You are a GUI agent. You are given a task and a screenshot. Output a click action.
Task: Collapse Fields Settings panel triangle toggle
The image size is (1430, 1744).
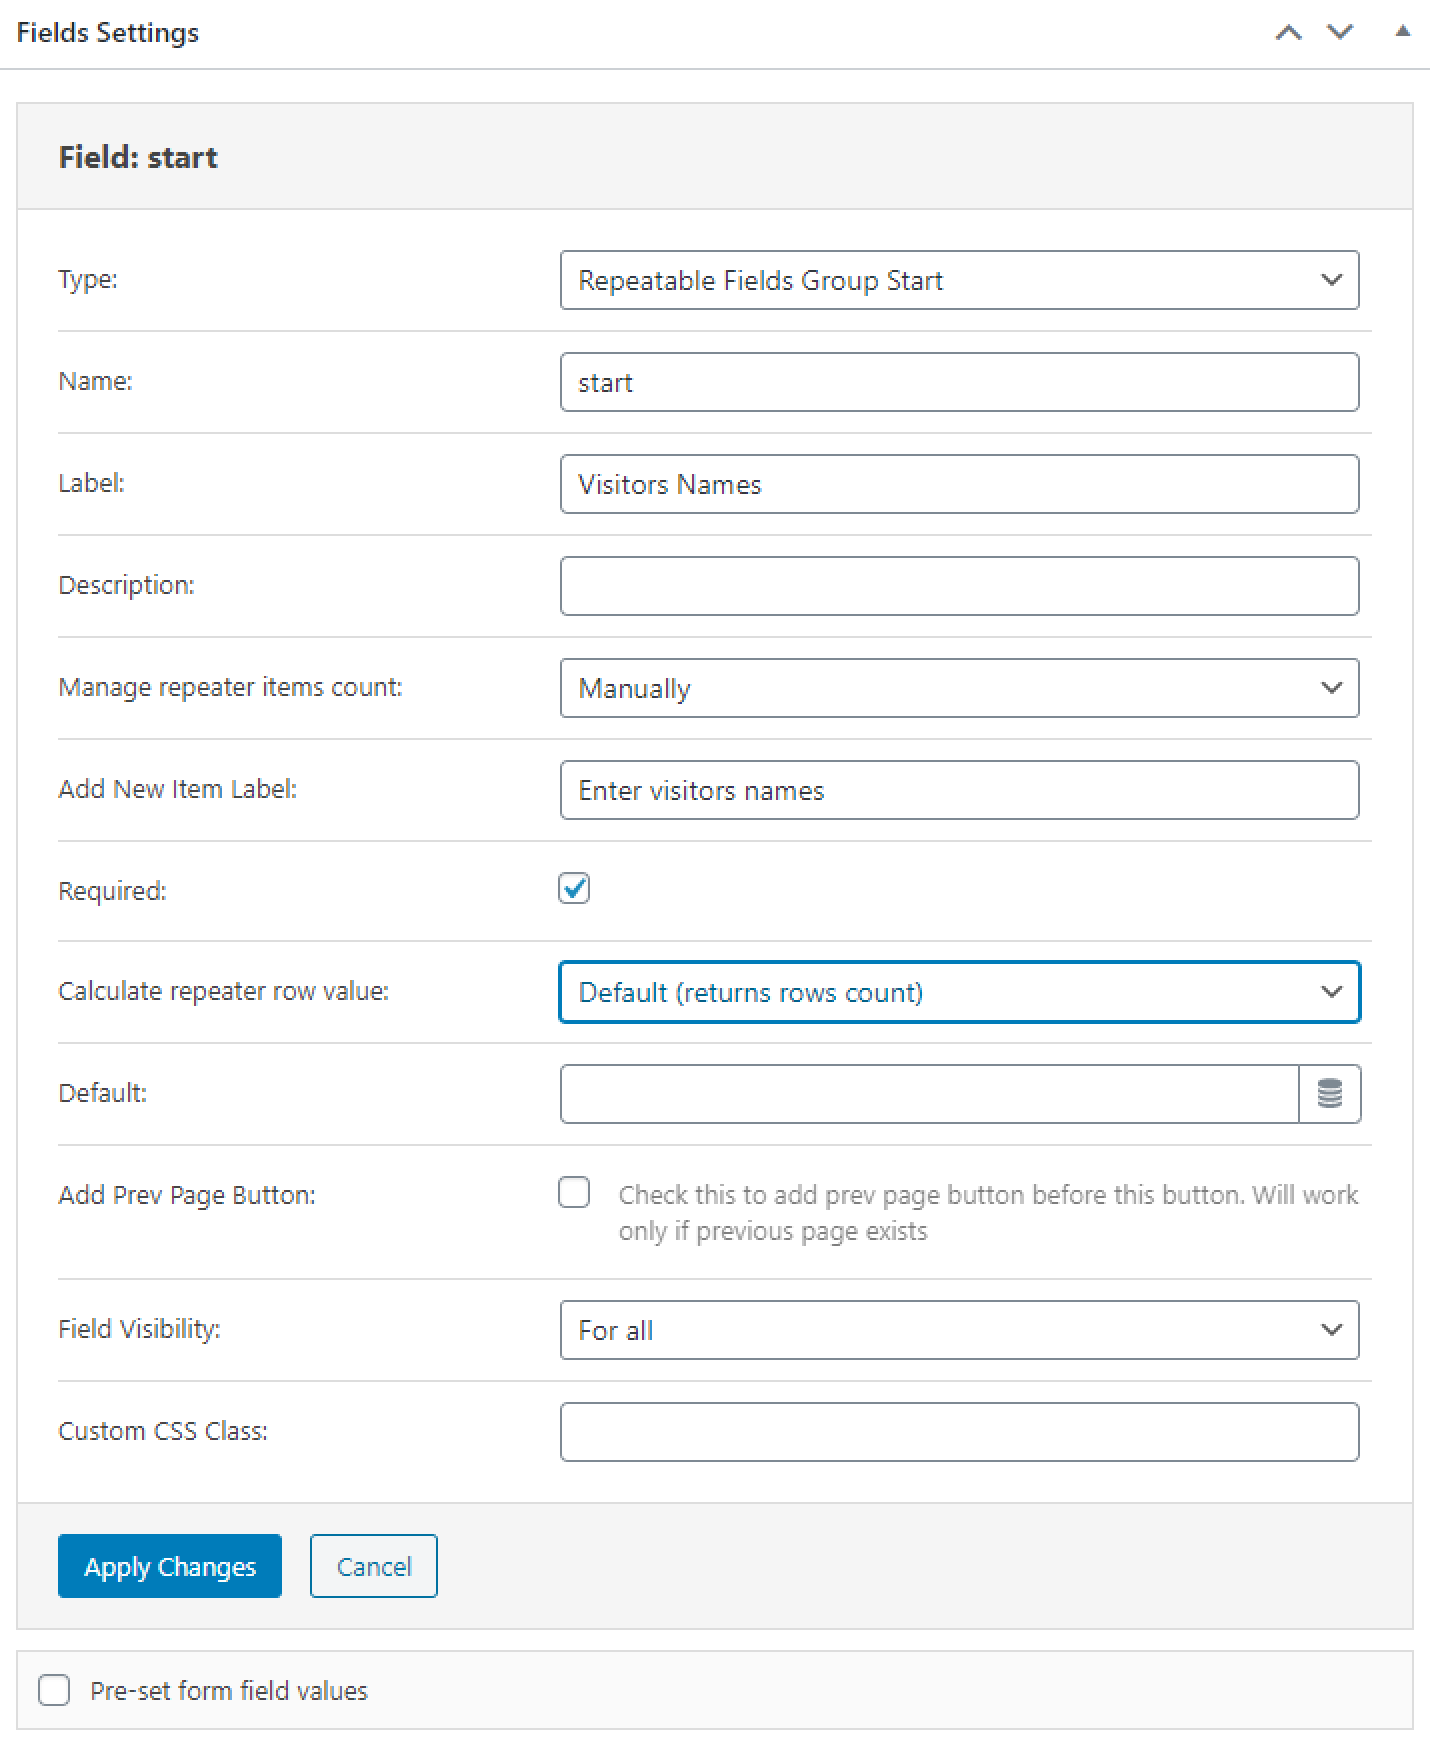pos(1403,32)
